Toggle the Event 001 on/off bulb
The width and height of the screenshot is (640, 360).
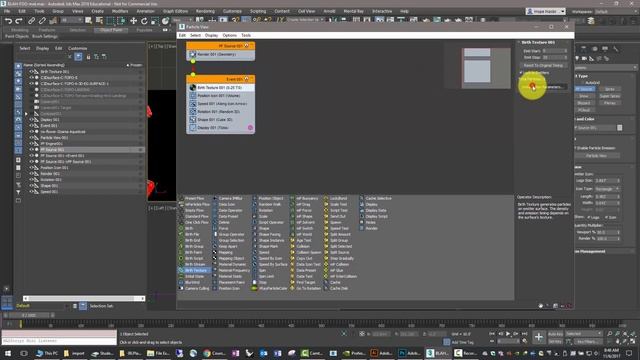coord(247,79)
